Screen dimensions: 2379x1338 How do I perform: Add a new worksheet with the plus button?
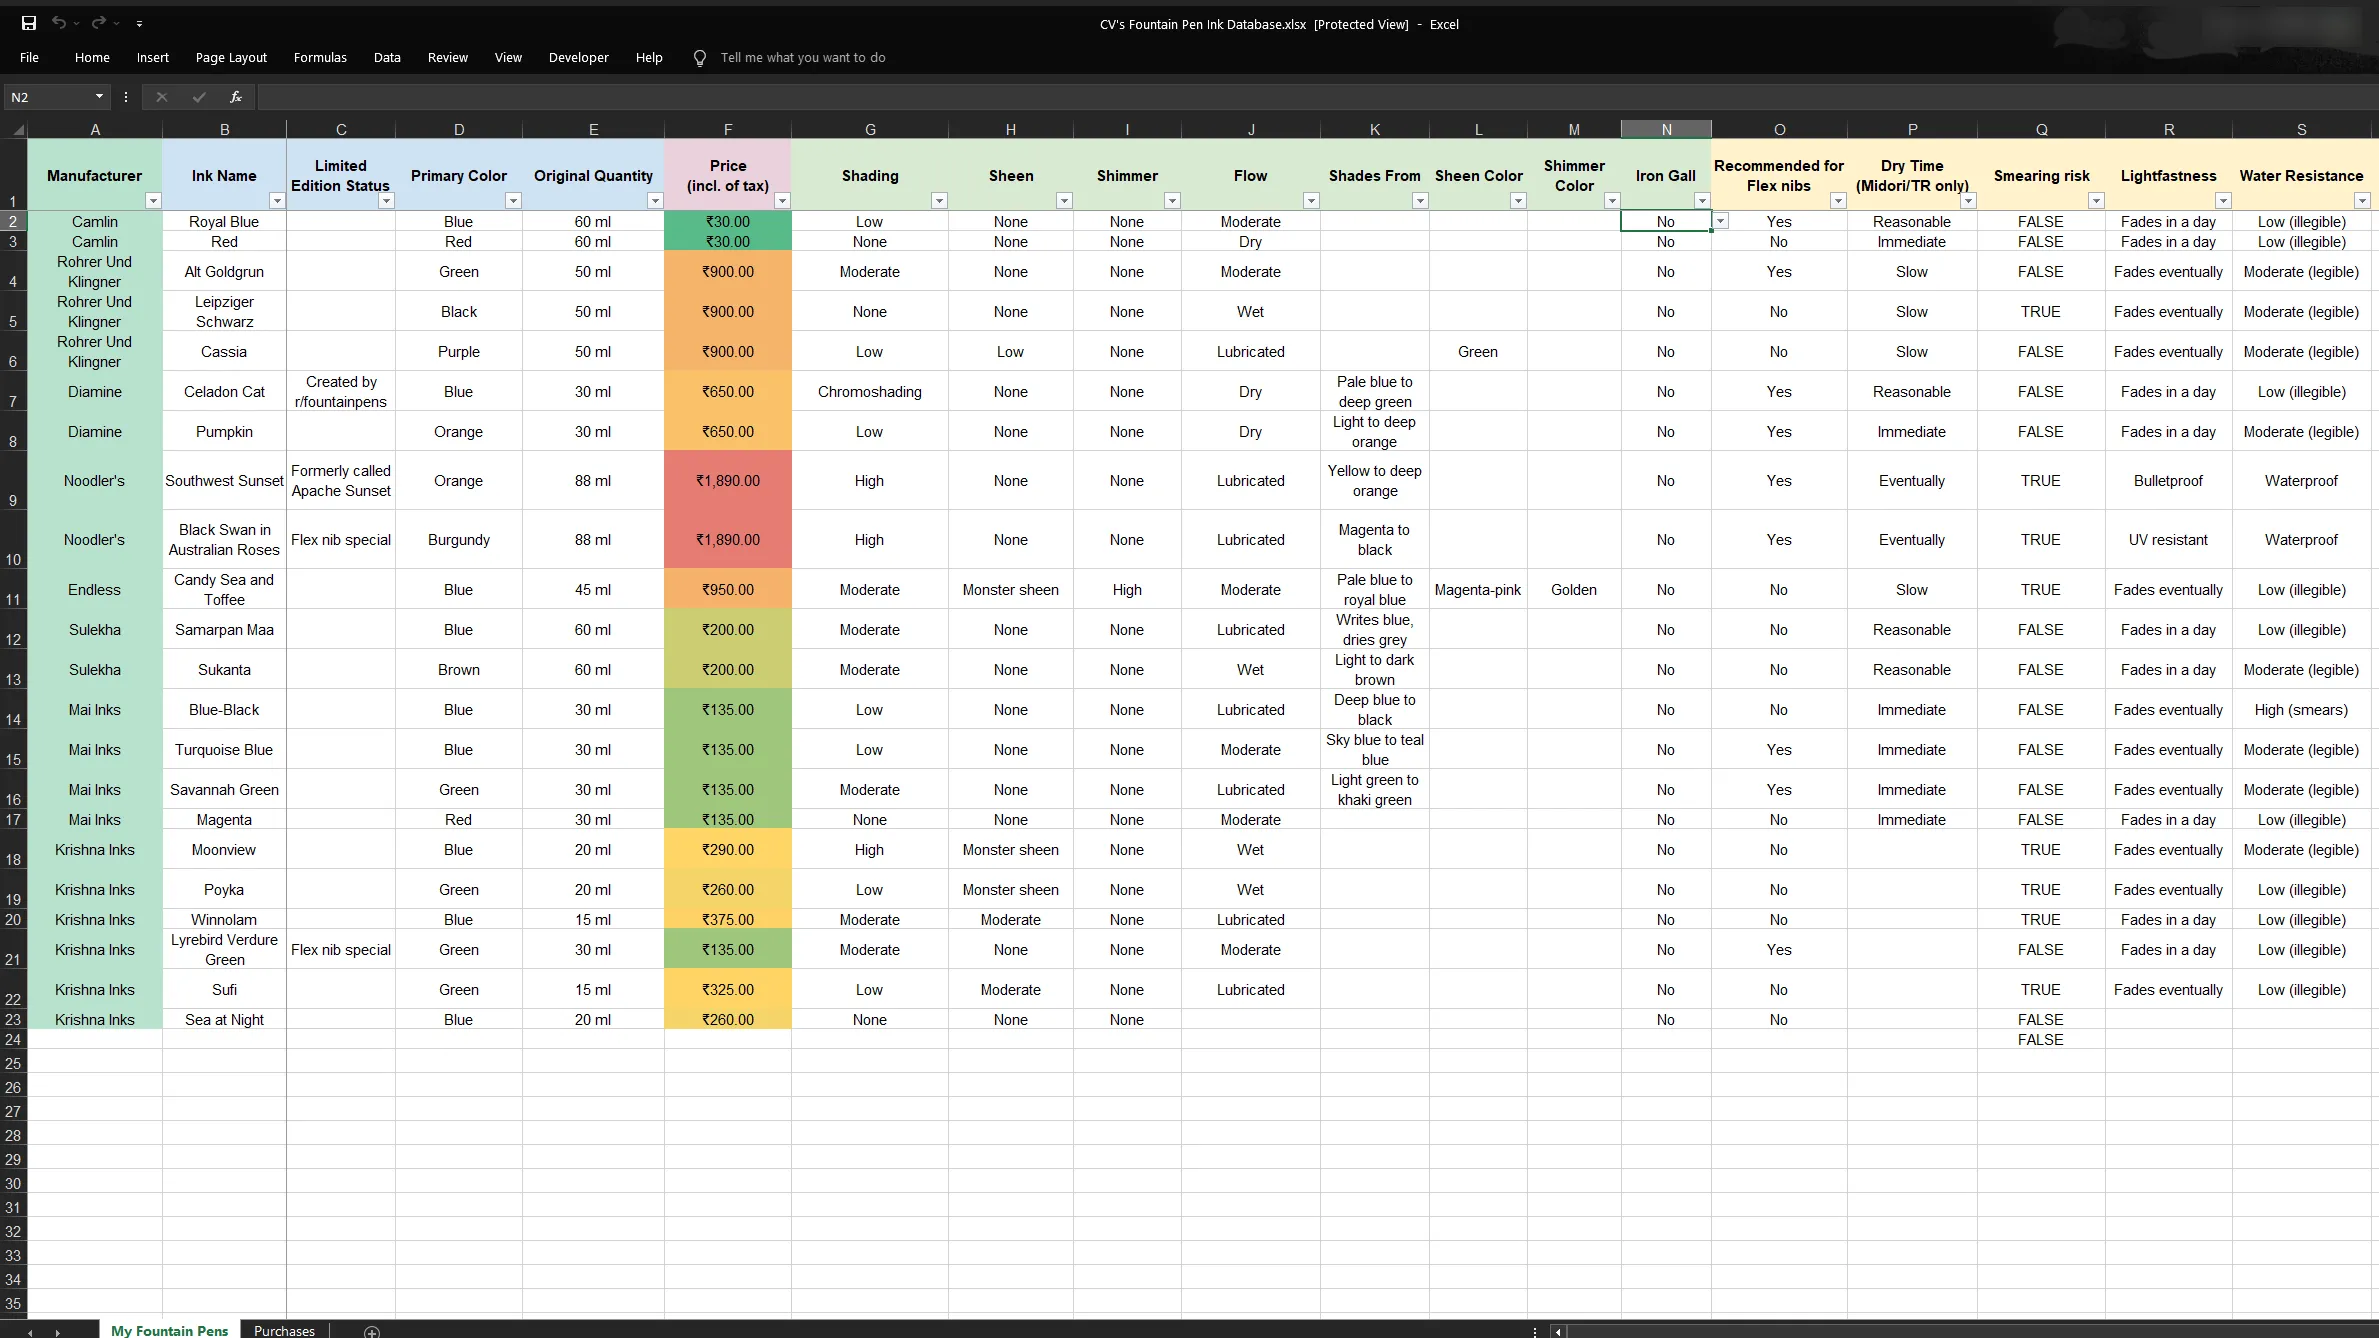click(x=371, y=1331)
